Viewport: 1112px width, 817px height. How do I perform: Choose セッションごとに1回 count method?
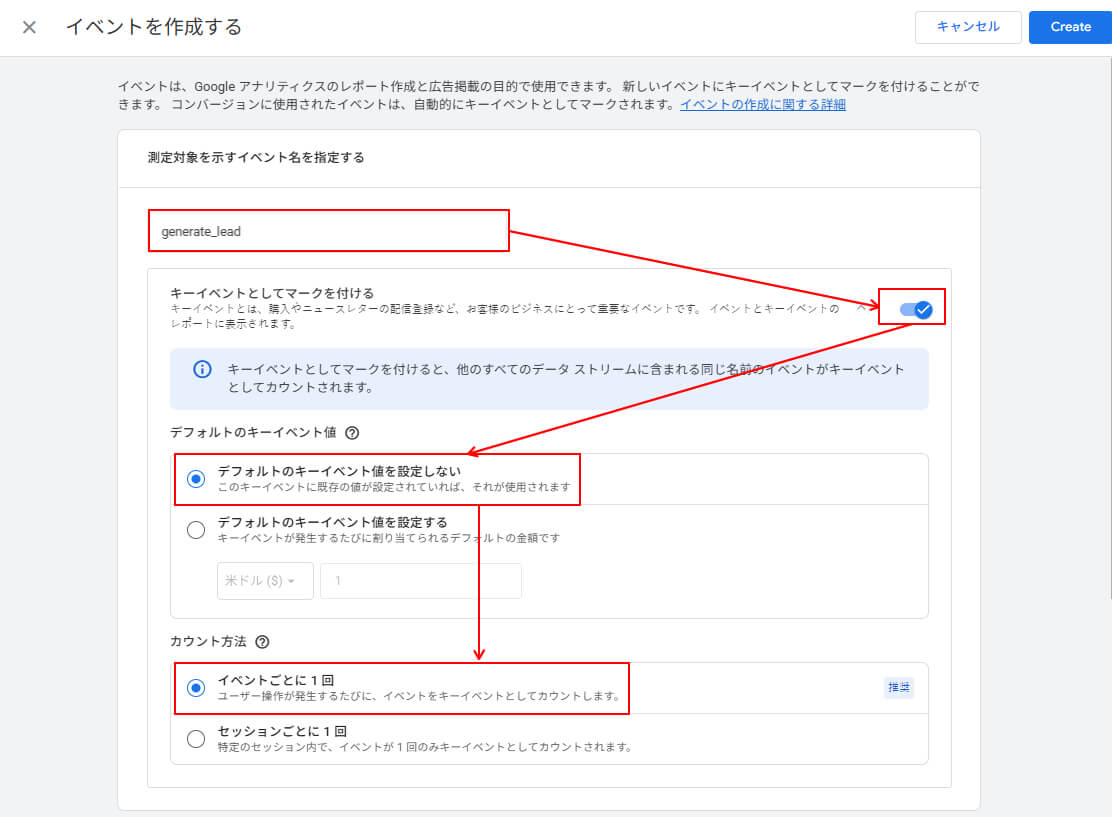tap(196, 739)
